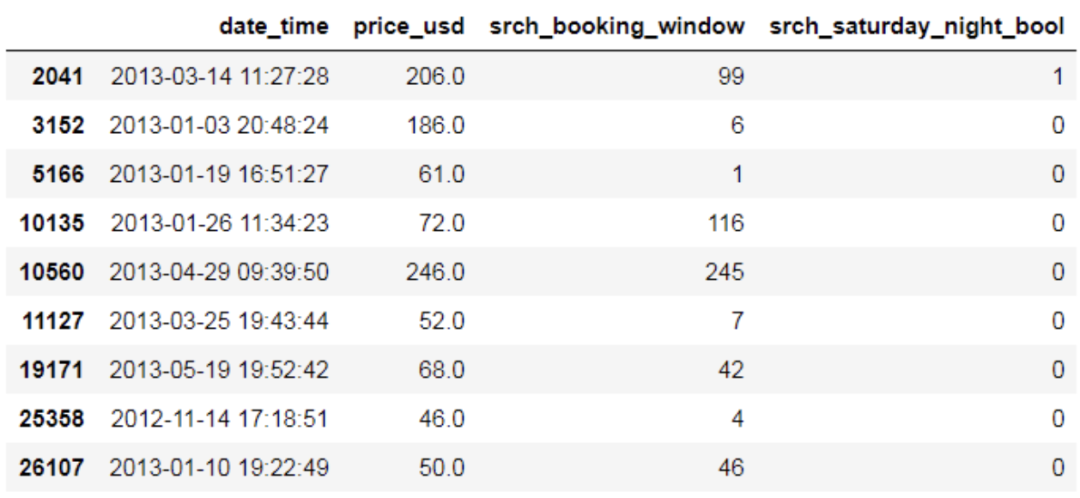Viewport: 1080px width, 498px height.
Task: Click the date 2013-03-14 11:27:28 cell
Action: click(219, 77)
